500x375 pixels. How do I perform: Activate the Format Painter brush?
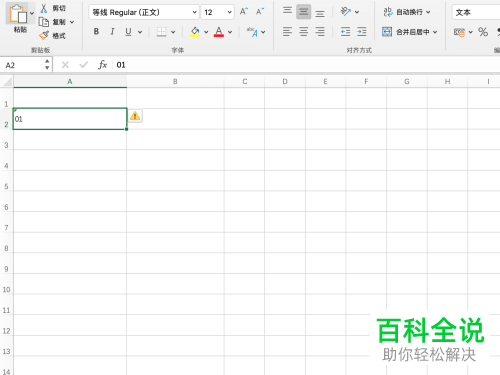pos(44,35)
